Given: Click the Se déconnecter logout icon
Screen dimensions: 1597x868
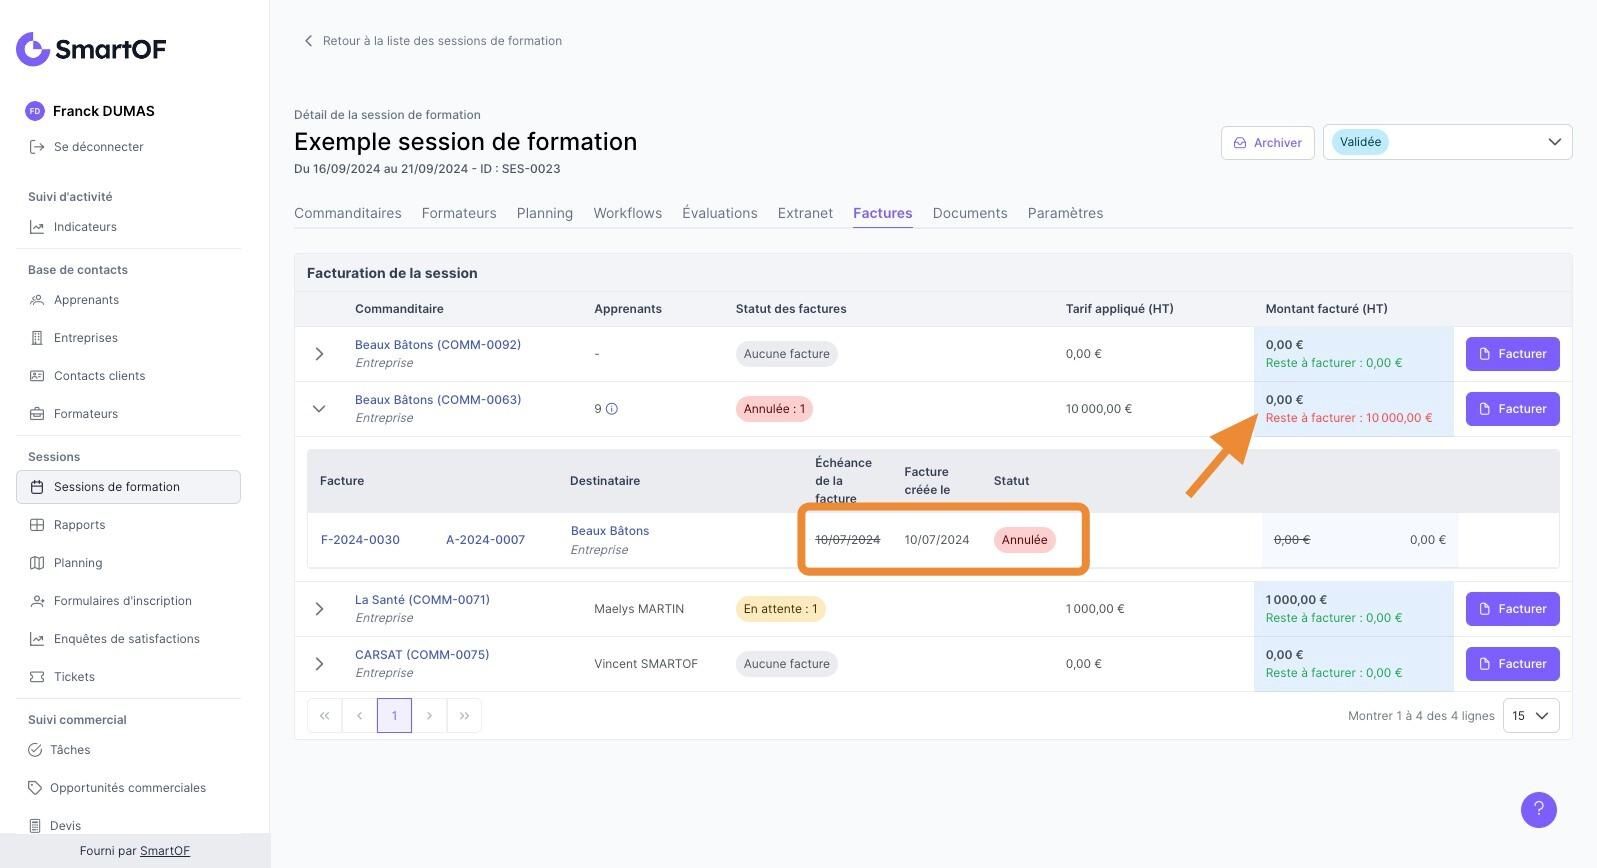Looking at the screenshot, I should pyautogui.click(x=37, y=147).
